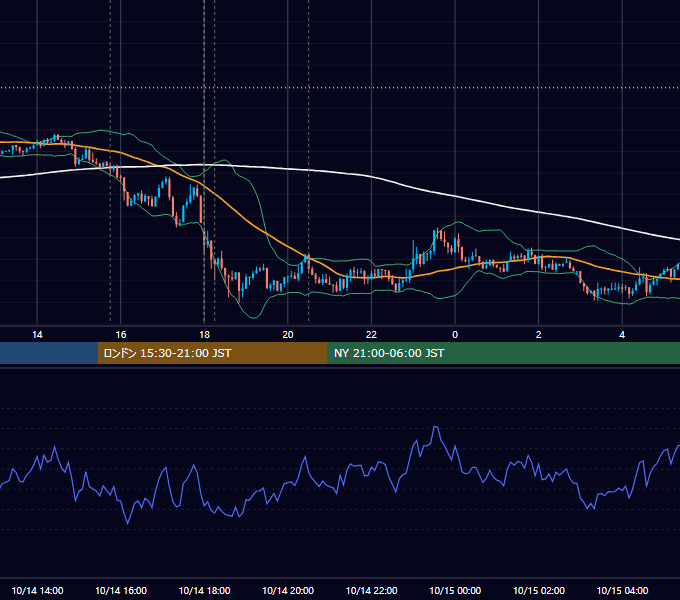The height and width of the screenshot is (600, 680).
Task: Click the 10/15 02:00 time label
Action: [x=539, y=590]
